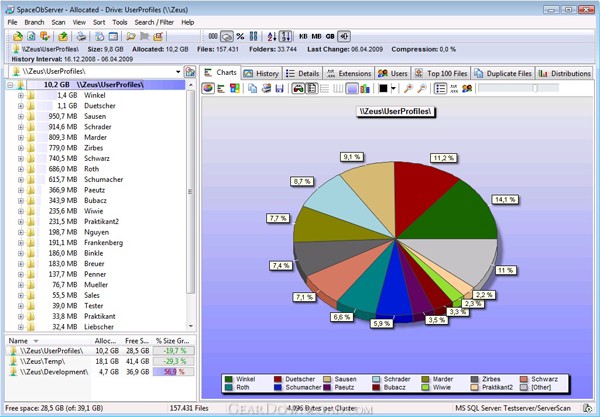This screenshot has width=600, height=417.
Task: Toggle the cloud allocated-size display button
Action: click(x=227, y=37)
